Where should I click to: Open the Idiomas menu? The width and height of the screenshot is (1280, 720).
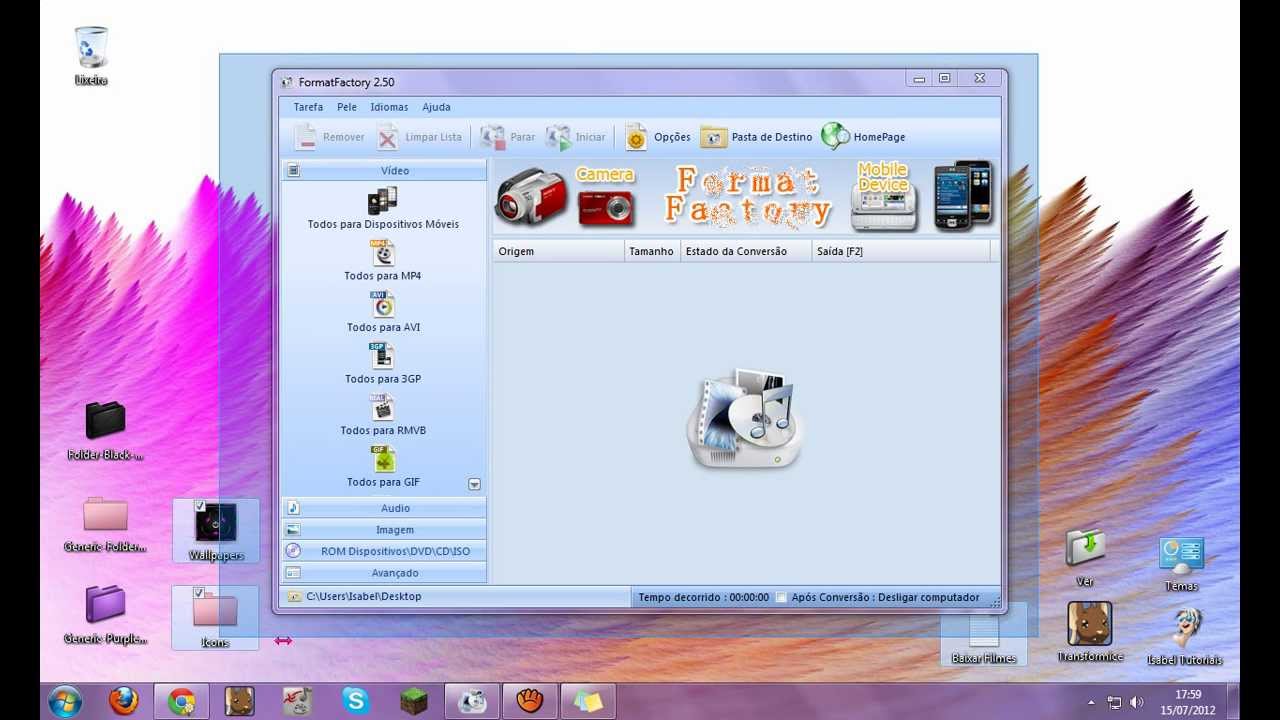click(x=389, y=107)
